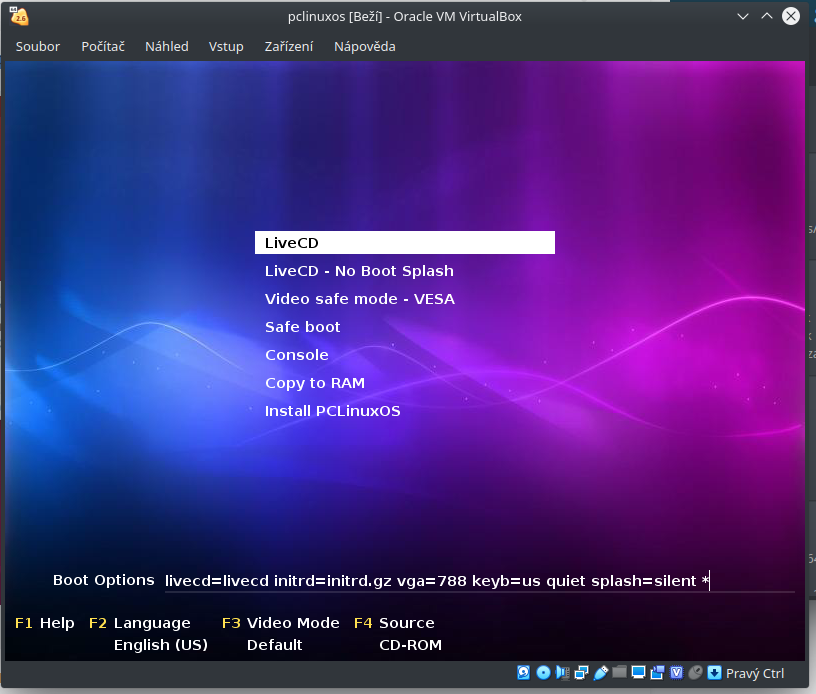Select the Install PCLinuxOS option
Viewport: 816px width, 694px height.
332,410
